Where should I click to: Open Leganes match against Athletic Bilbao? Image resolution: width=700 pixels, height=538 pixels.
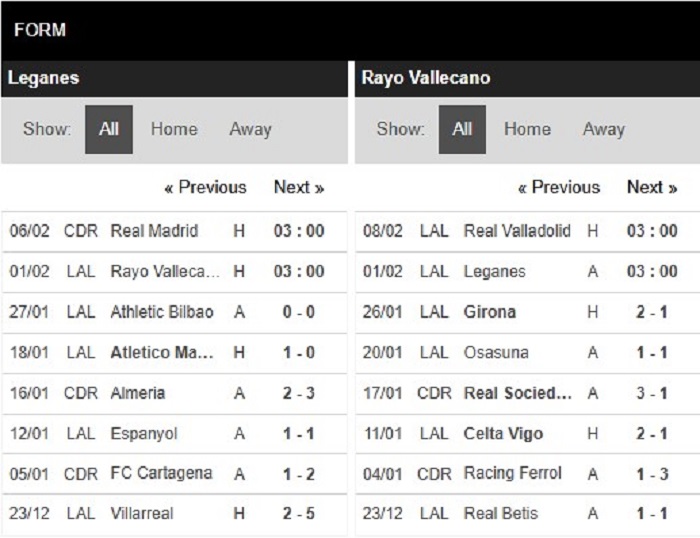pyautogui.click(x=174, y=312)
